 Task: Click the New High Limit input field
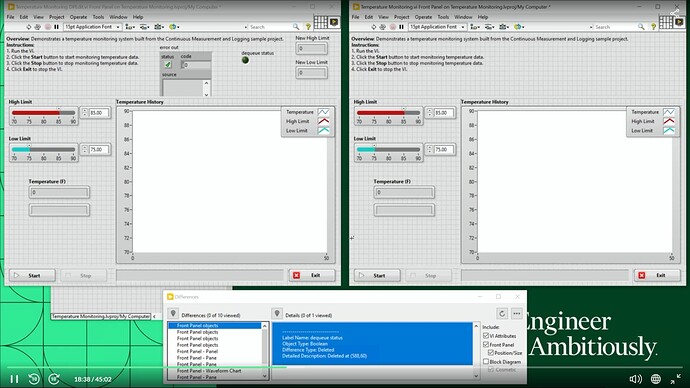[312, 48]
